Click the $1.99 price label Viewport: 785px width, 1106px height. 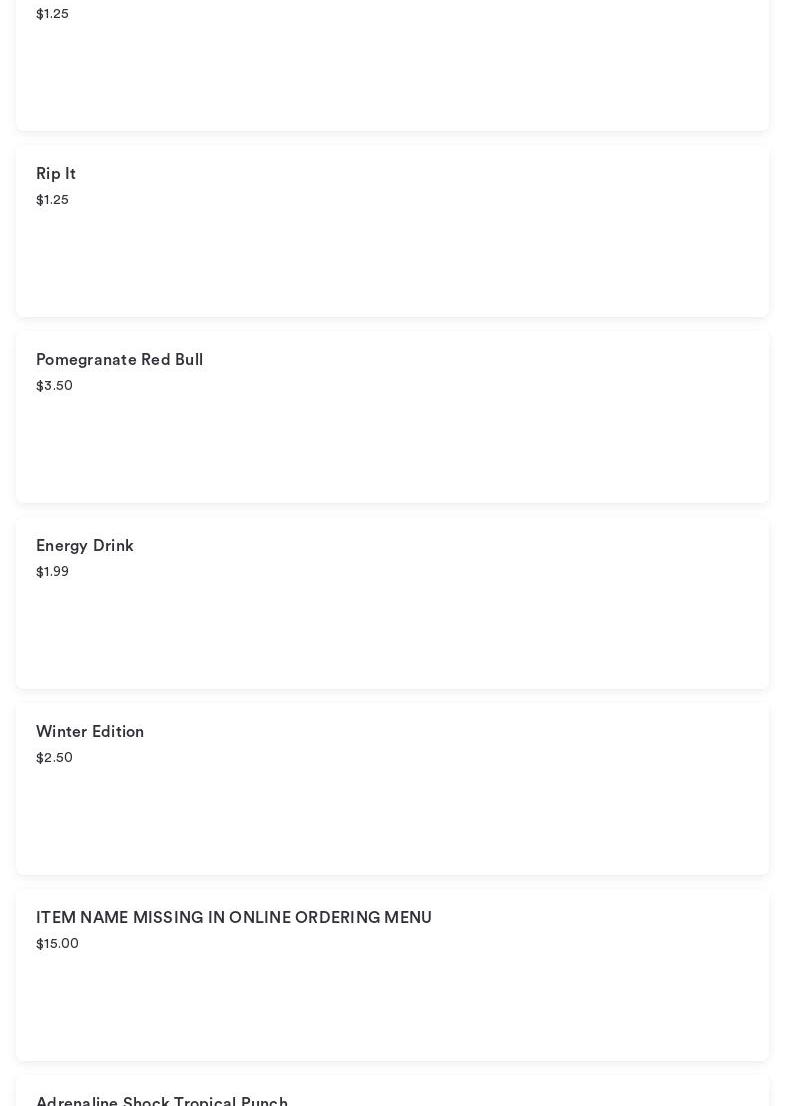(x=52, y=572)
